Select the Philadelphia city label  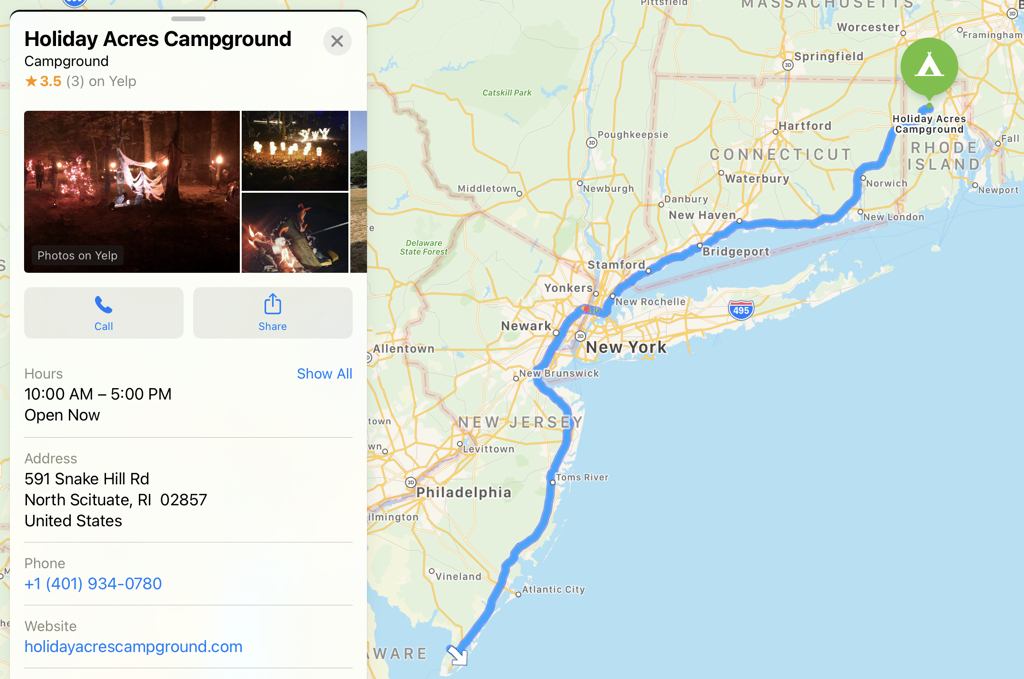click(464, 492)
